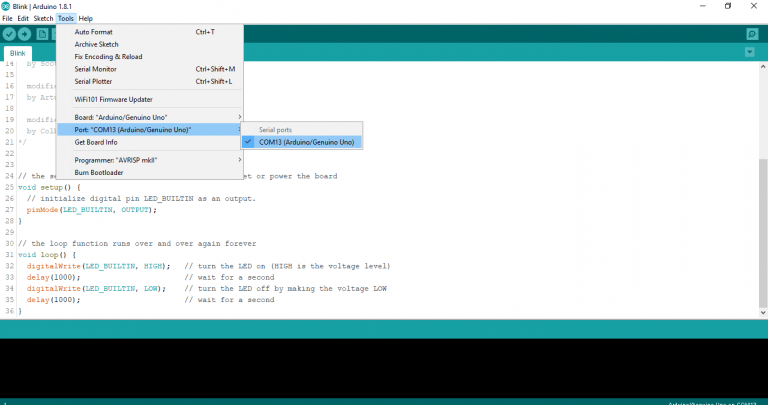Open the Help menu

(86, 18)
